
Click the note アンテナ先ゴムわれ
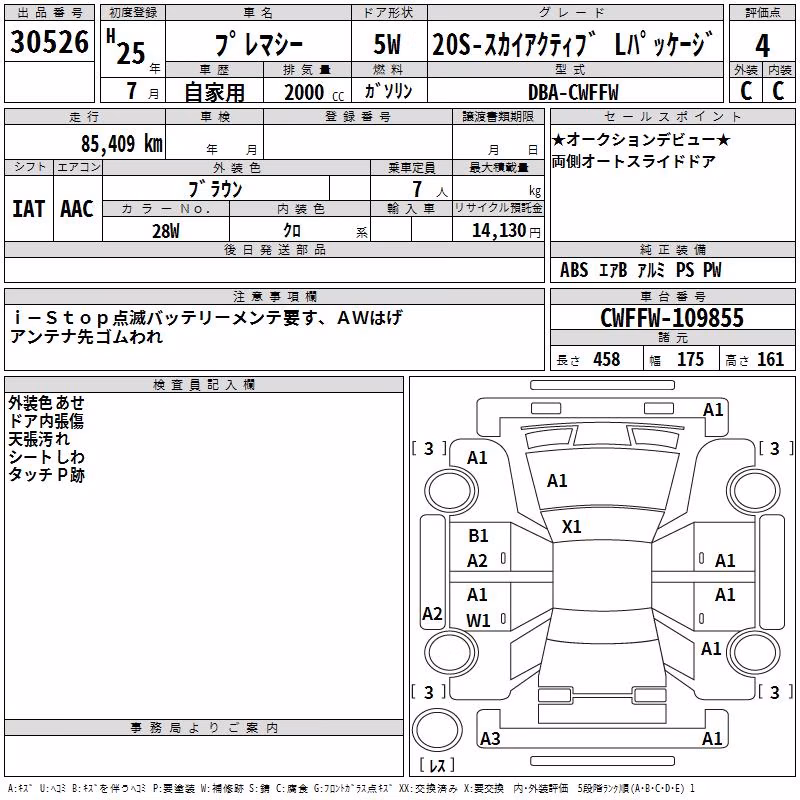click(x=86, y=336)
